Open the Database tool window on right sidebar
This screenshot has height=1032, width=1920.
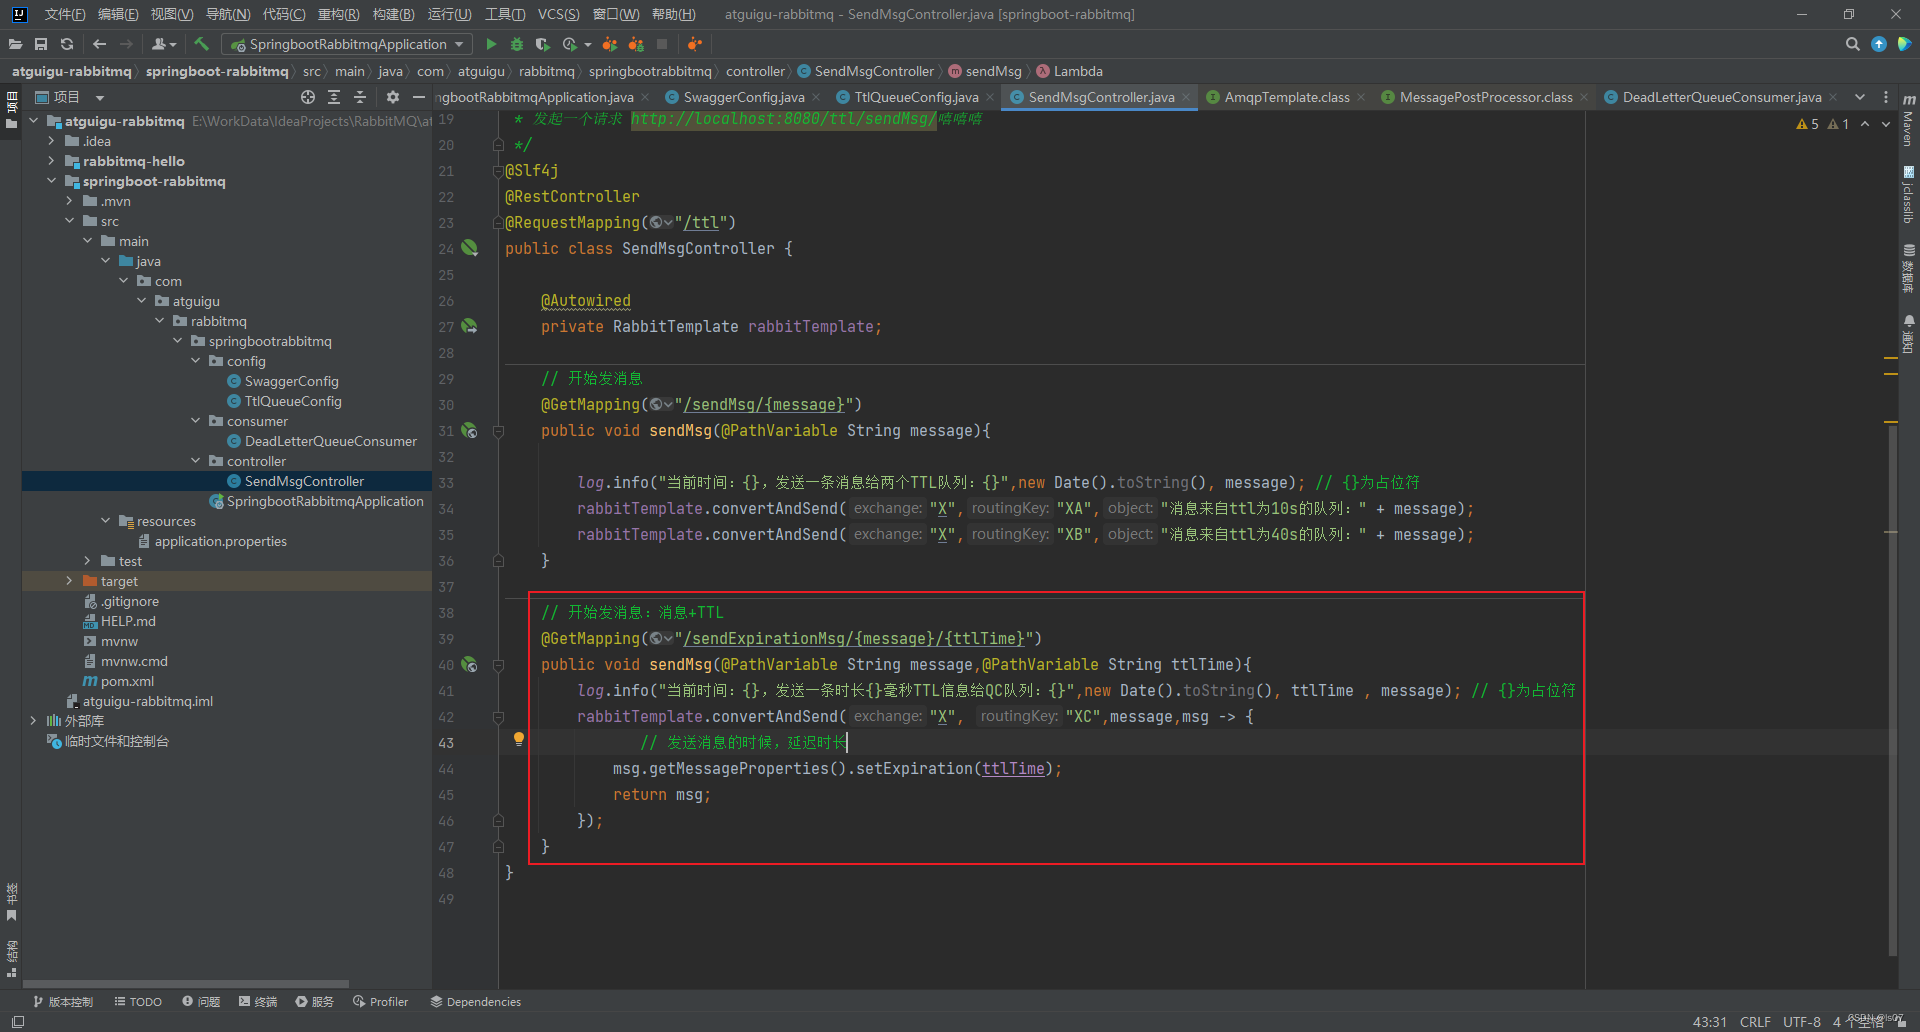(1909, 268)
